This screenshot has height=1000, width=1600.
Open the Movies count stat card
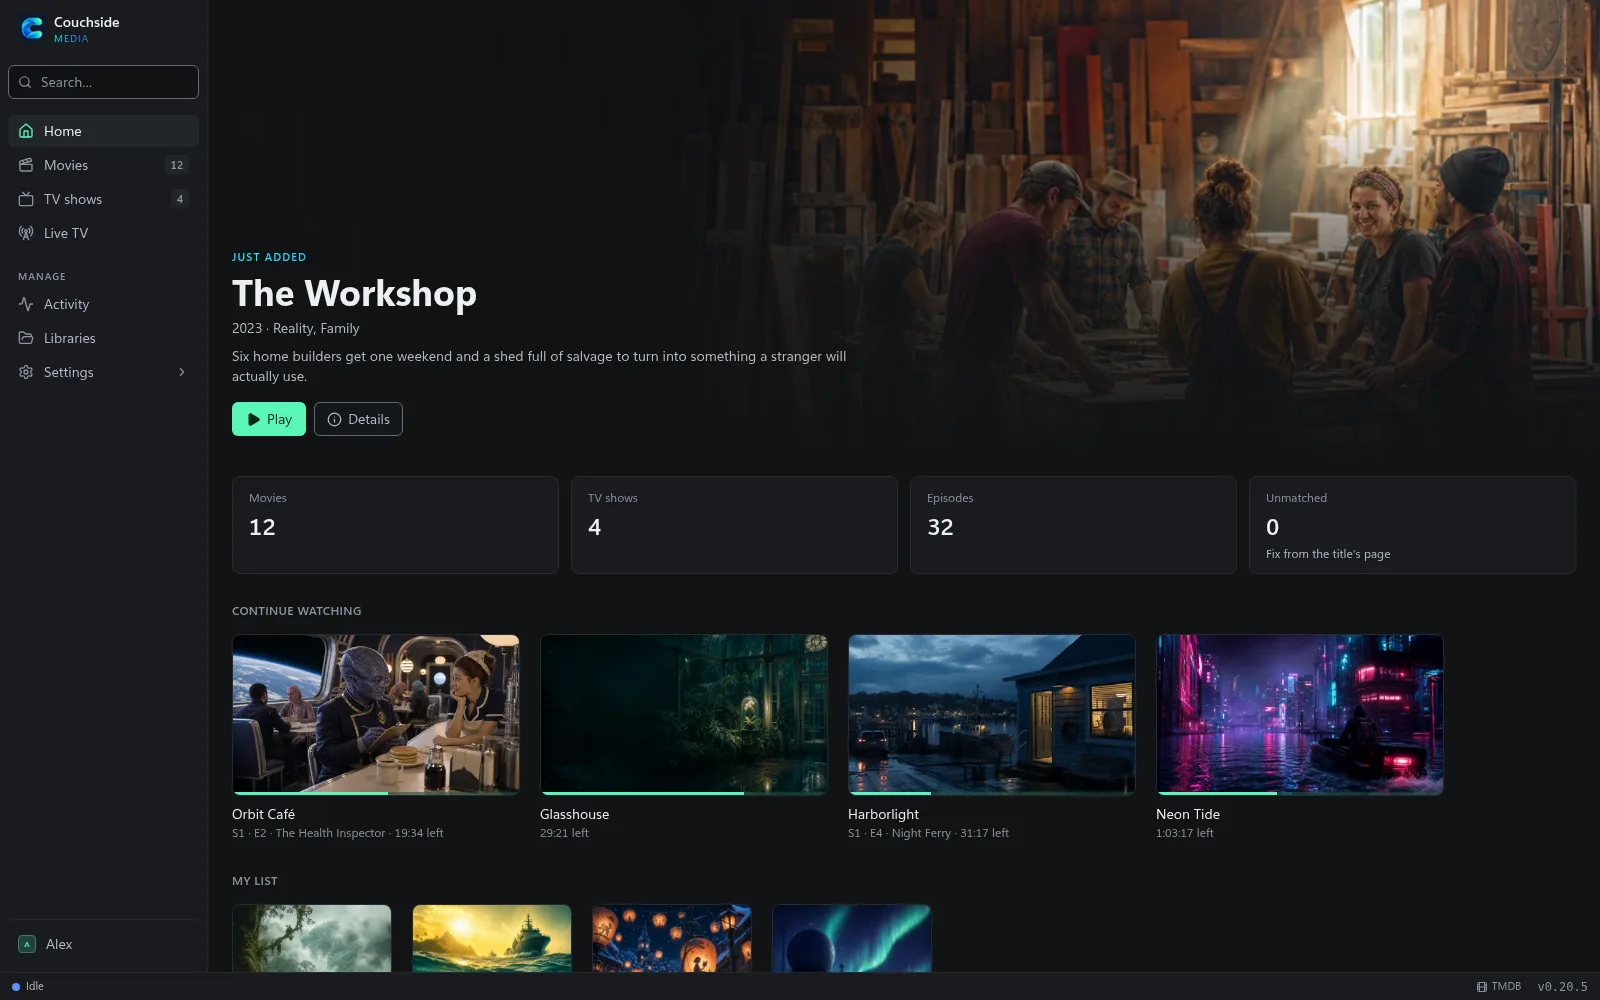(395, 525)
